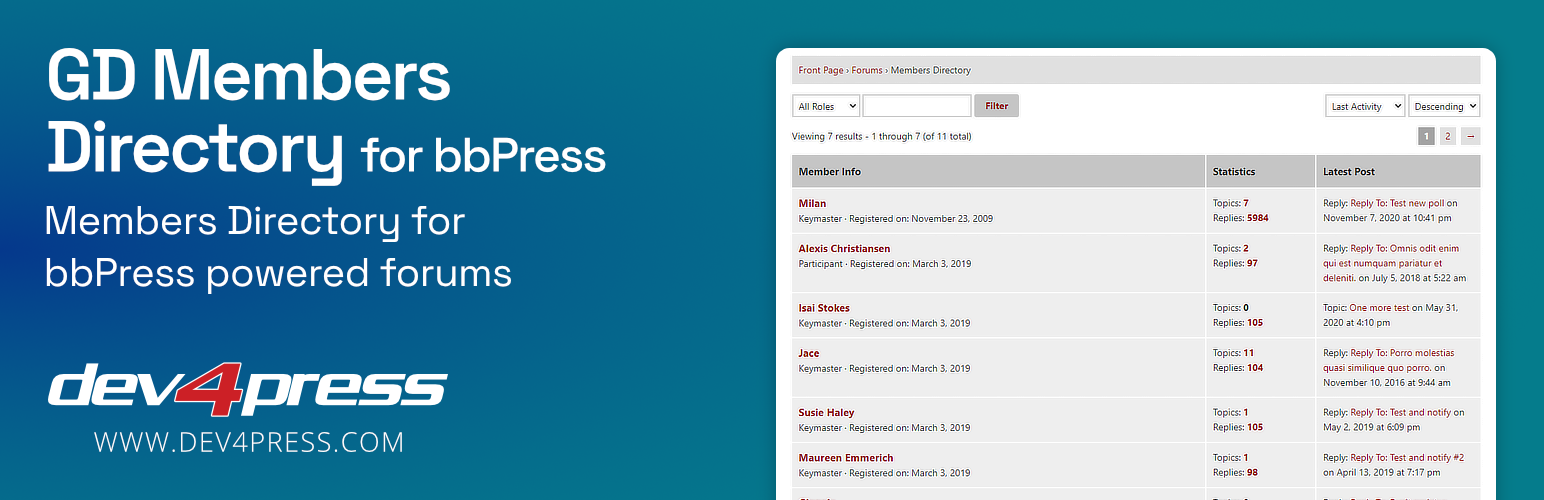
Task: Go to page 2 of results
Action: (x=1448, y=136)
